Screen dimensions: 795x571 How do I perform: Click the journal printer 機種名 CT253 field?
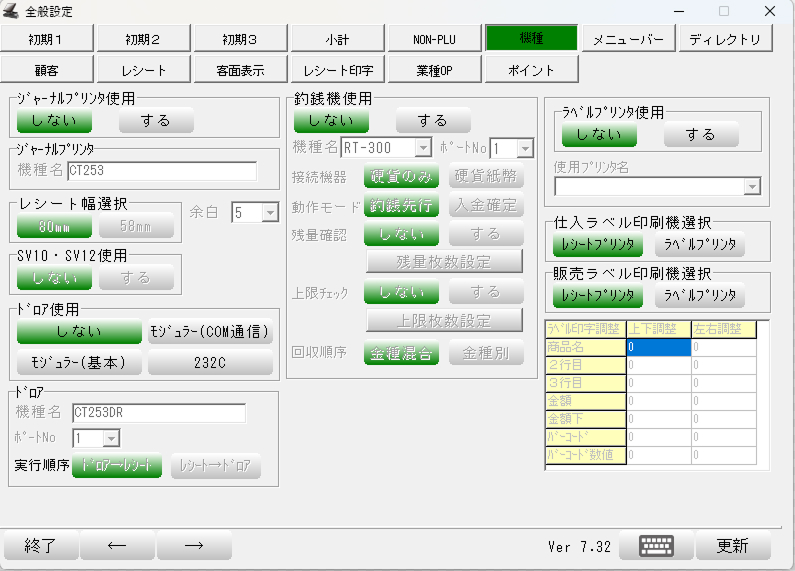pos(161,171)
